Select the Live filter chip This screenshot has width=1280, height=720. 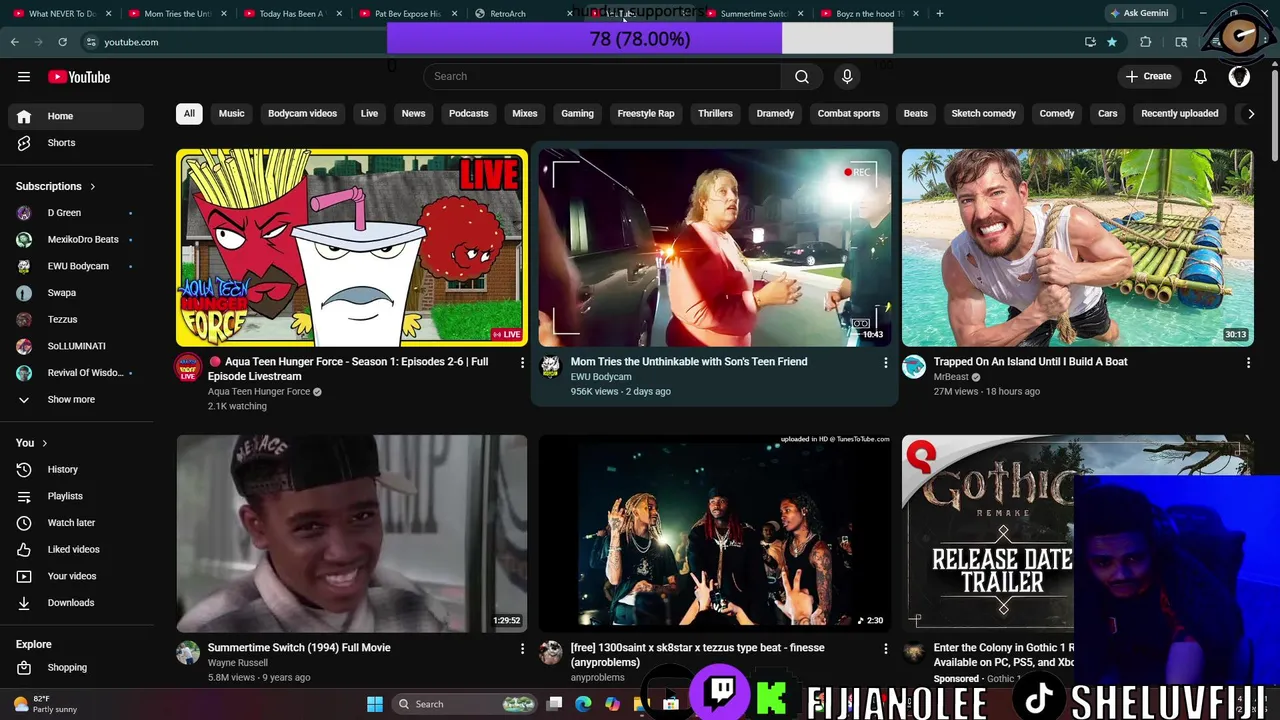coord(369,114)
